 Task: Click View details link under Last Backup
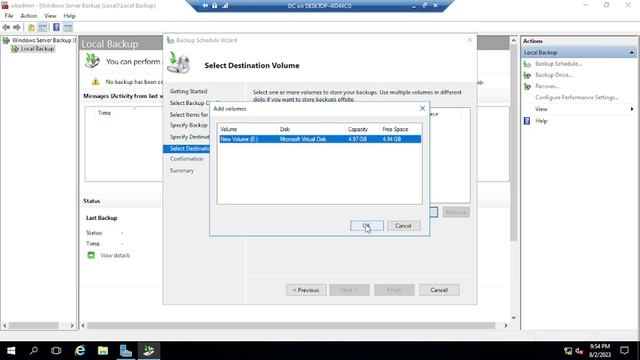[x=116, y=256]
